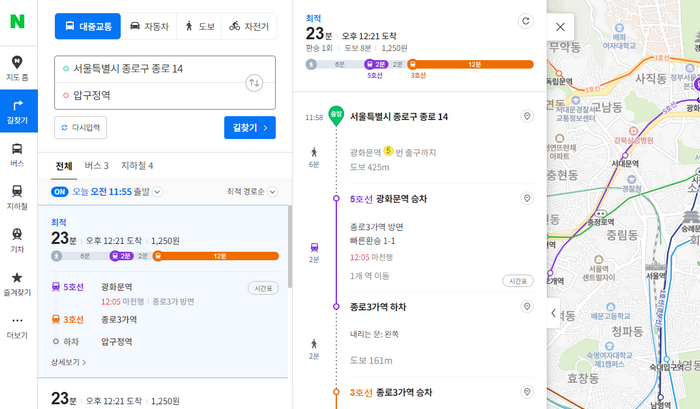Click exit number 5 yellow badge
The width and height of the screenshot is (700, 409).
388,151
